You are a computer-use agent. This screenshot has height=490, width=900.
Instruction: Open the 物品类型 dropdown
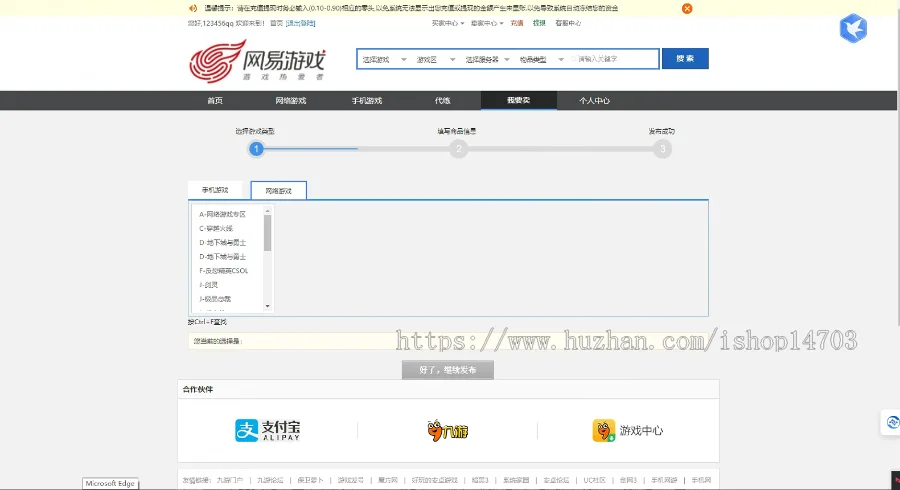541,59
